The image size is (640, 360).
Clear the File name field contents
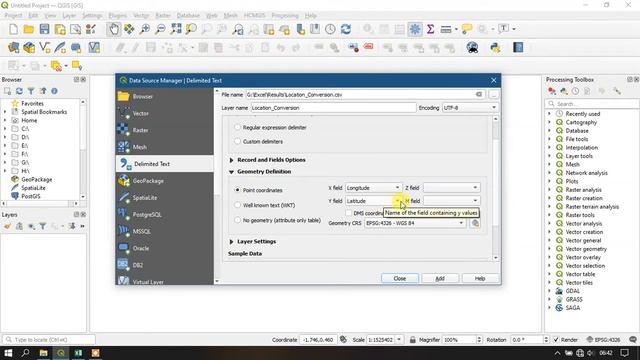tap(479, 95)
